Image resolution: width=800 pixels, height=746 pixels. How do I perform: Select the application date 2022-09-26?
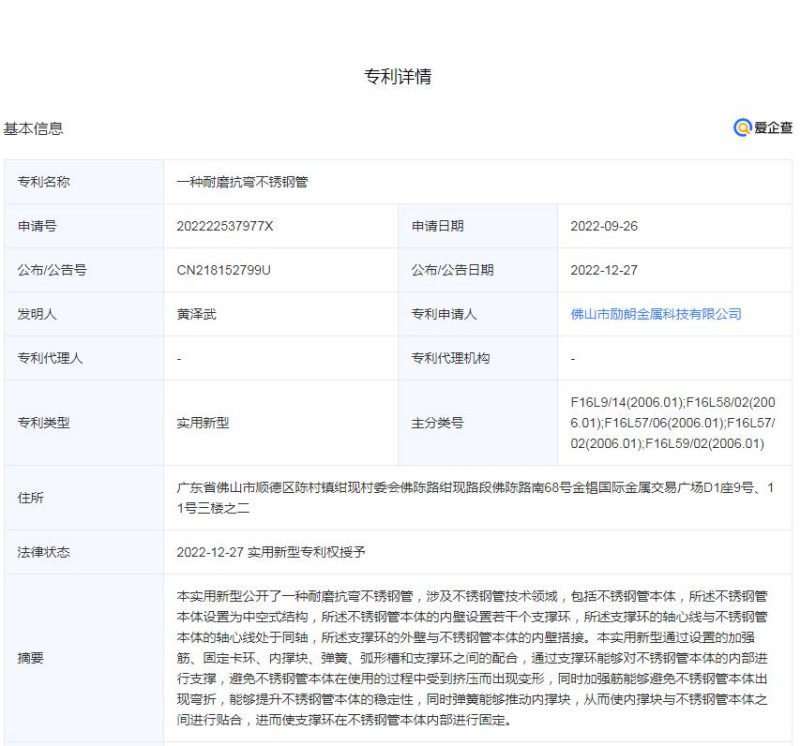click(604, 226)
